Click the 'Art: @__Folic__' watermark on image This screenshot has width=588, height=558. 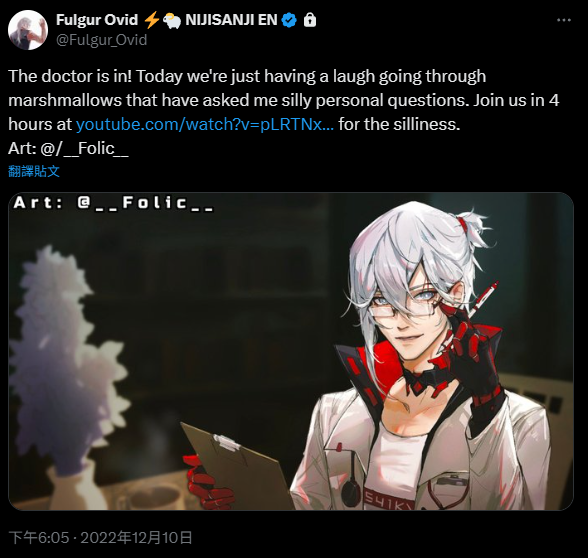point(114,203)
